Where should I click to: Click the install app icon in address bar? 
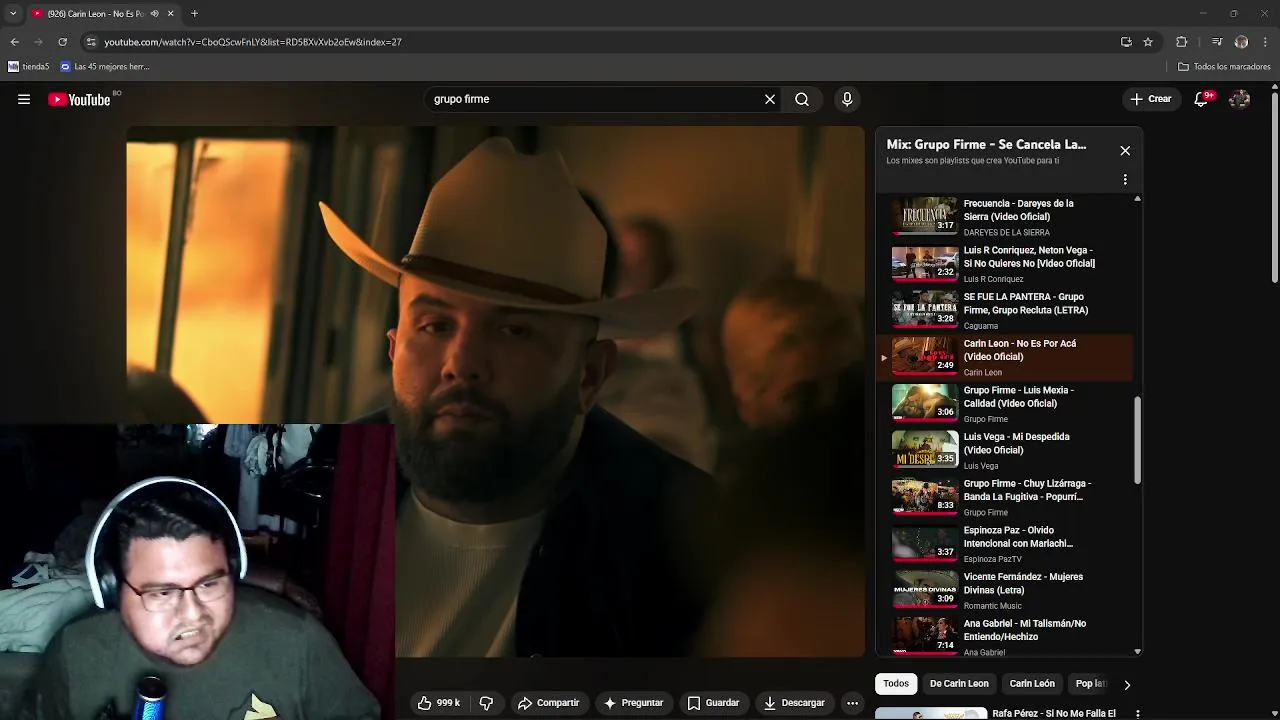[x=1126, y=42]
